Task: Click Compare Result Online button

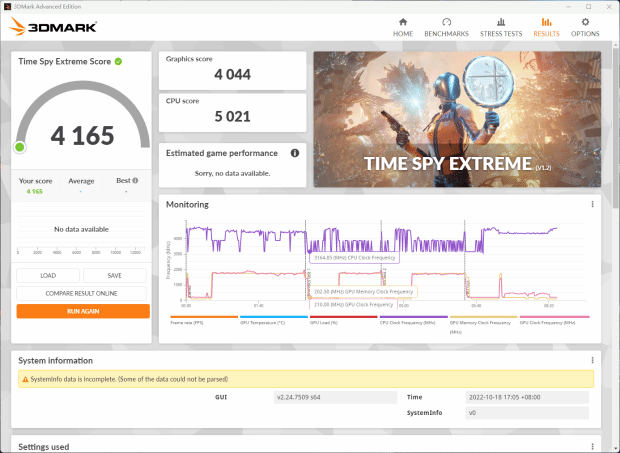Action: tap(81, 293)
